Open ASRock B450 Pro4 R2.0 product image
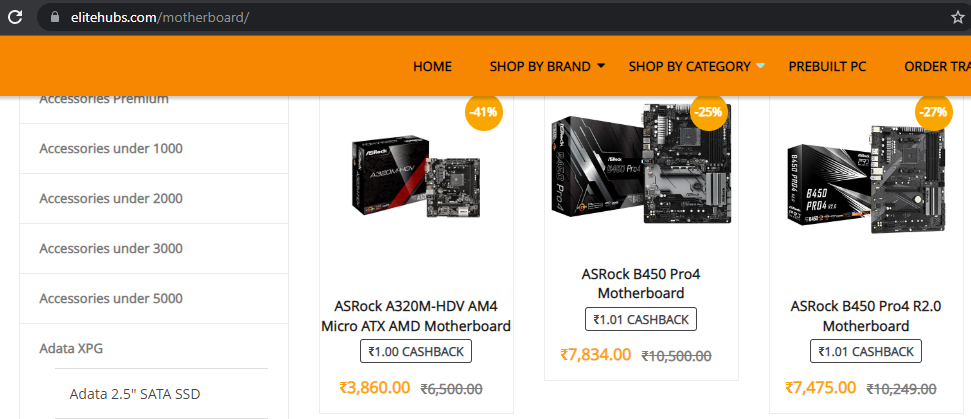The width and height of the screenshot is (971, 419). click(866, 179)
